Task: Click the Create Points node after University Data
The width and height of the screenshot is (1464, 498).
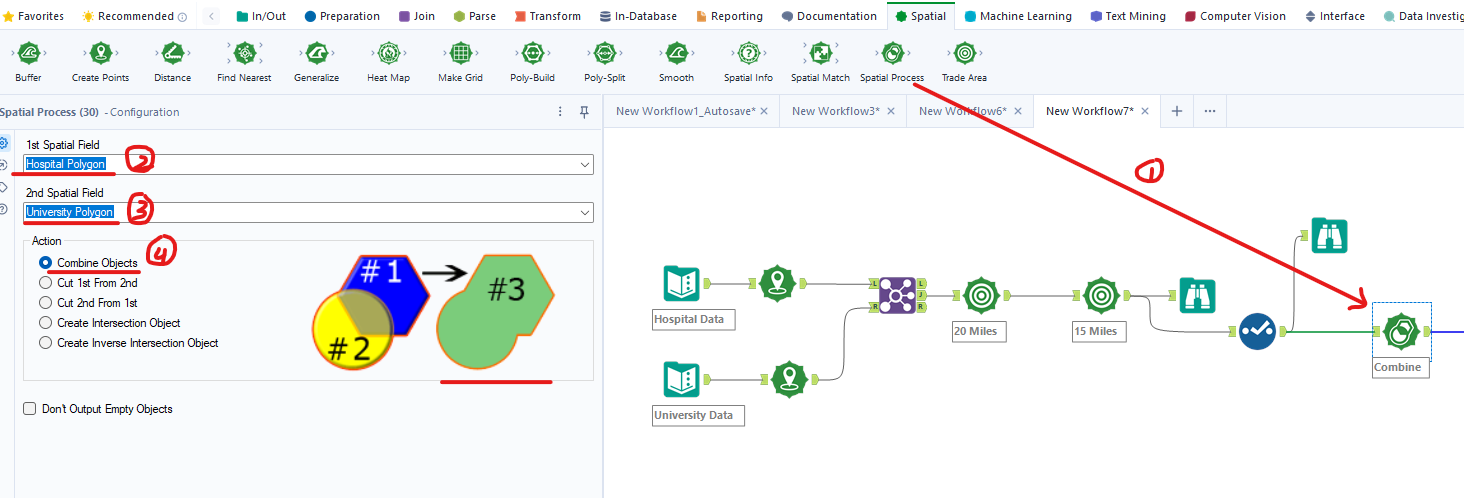Action: point(789,380)
